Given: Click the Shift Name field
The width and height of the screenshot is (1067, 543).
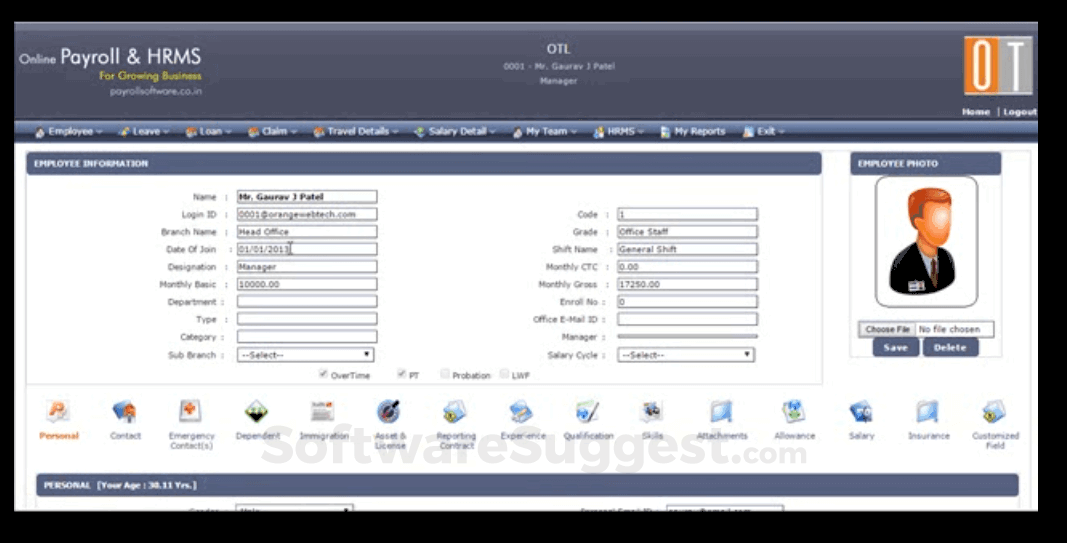Looking at the screenshot, I should tap(687, 249).
